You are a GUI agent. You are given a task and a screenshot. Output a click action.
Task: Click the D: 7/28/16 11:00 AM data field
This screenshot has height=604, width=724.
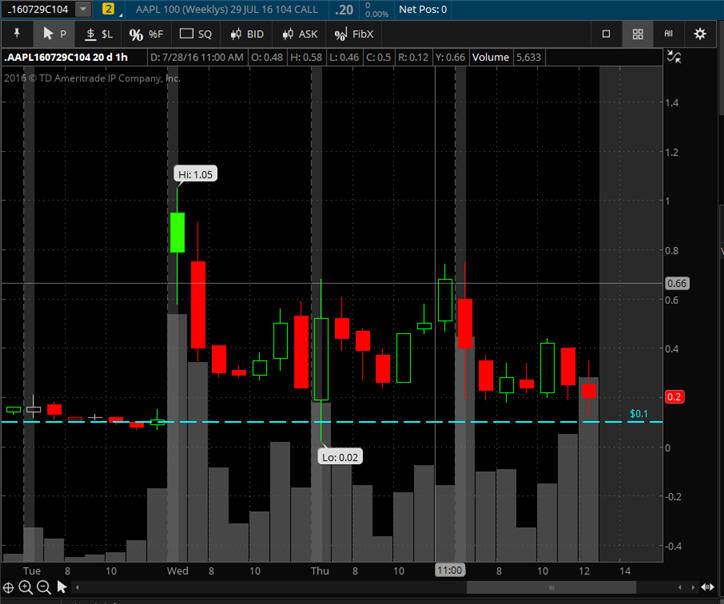pyautogui.click(x=197, y=57)
